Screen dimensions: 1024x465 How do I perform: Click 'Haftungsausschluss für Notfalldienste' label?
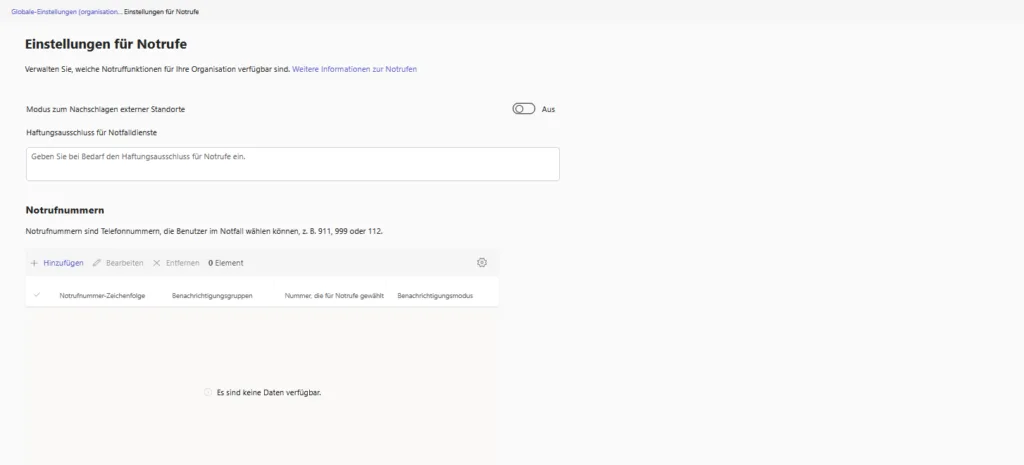click(91, 133)
